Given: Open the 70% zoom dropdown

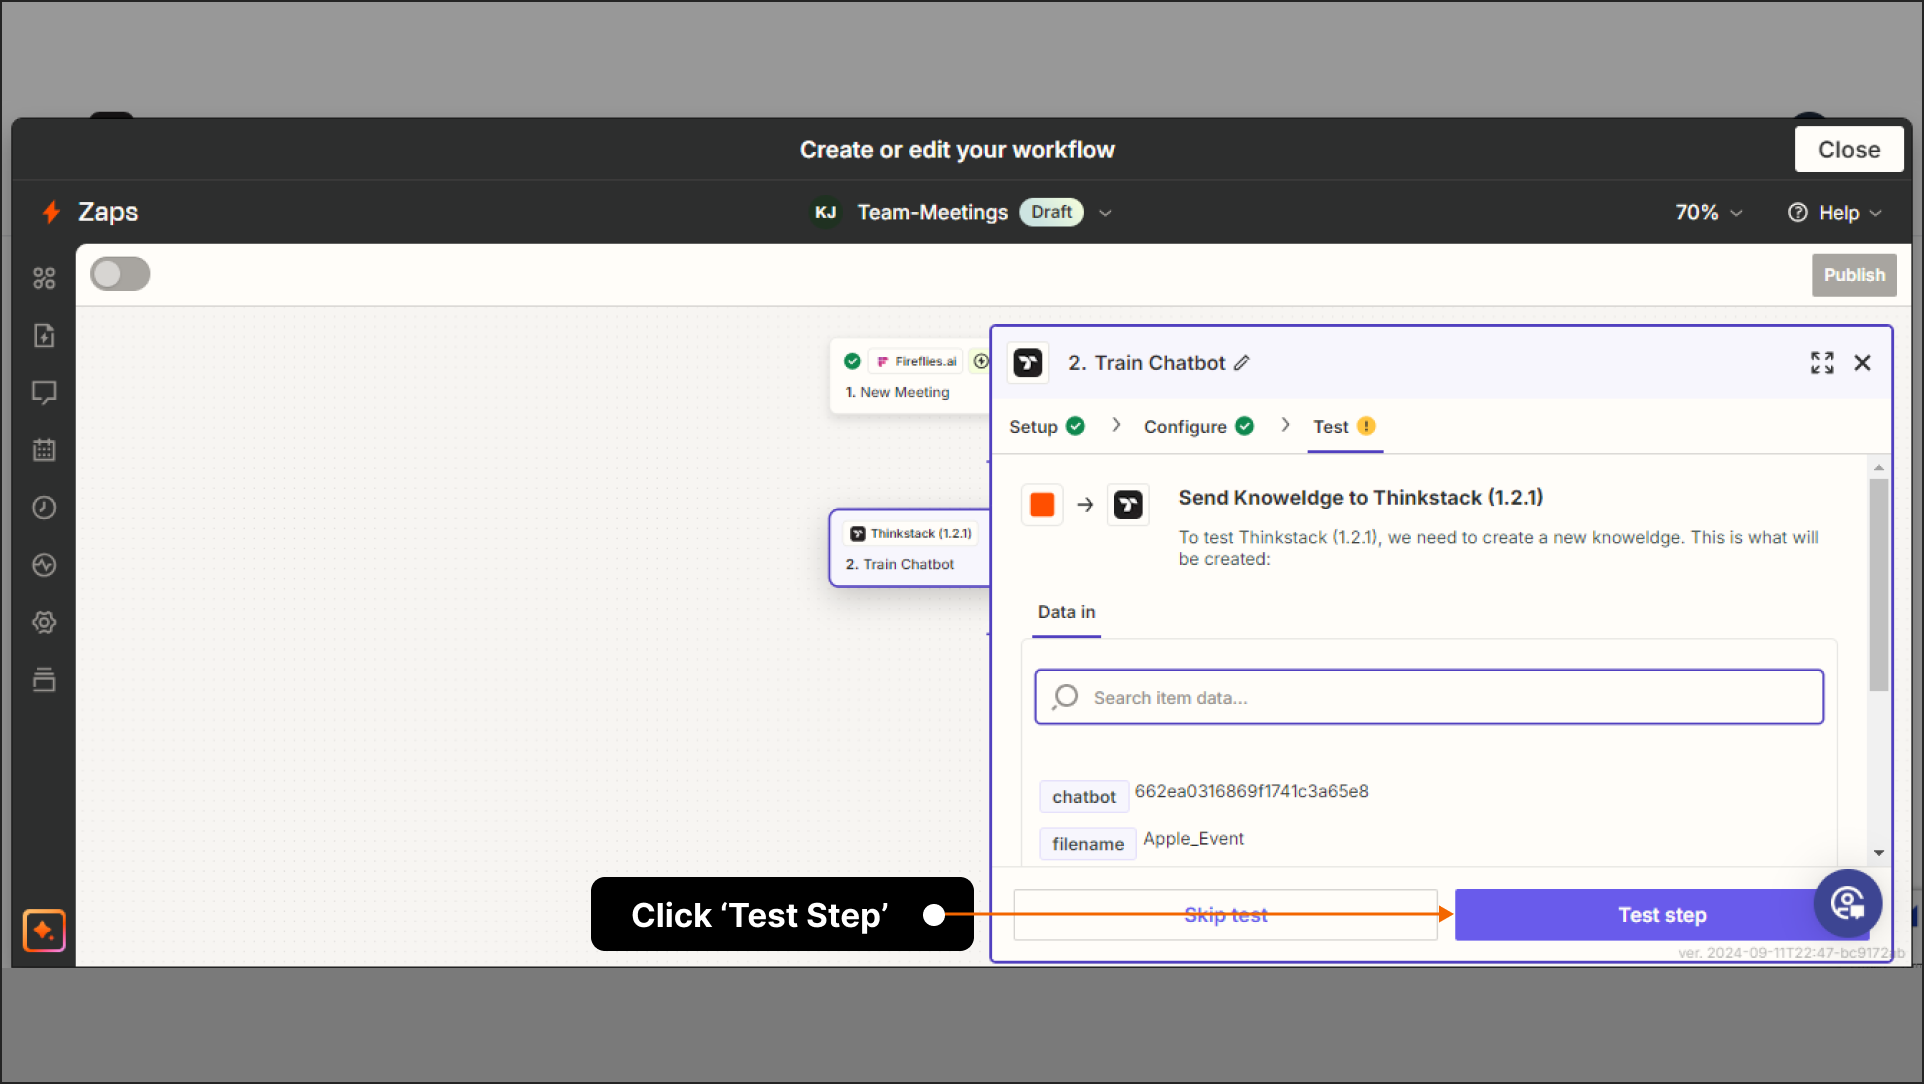Looking at the screenshot, I should [1709, 213].
